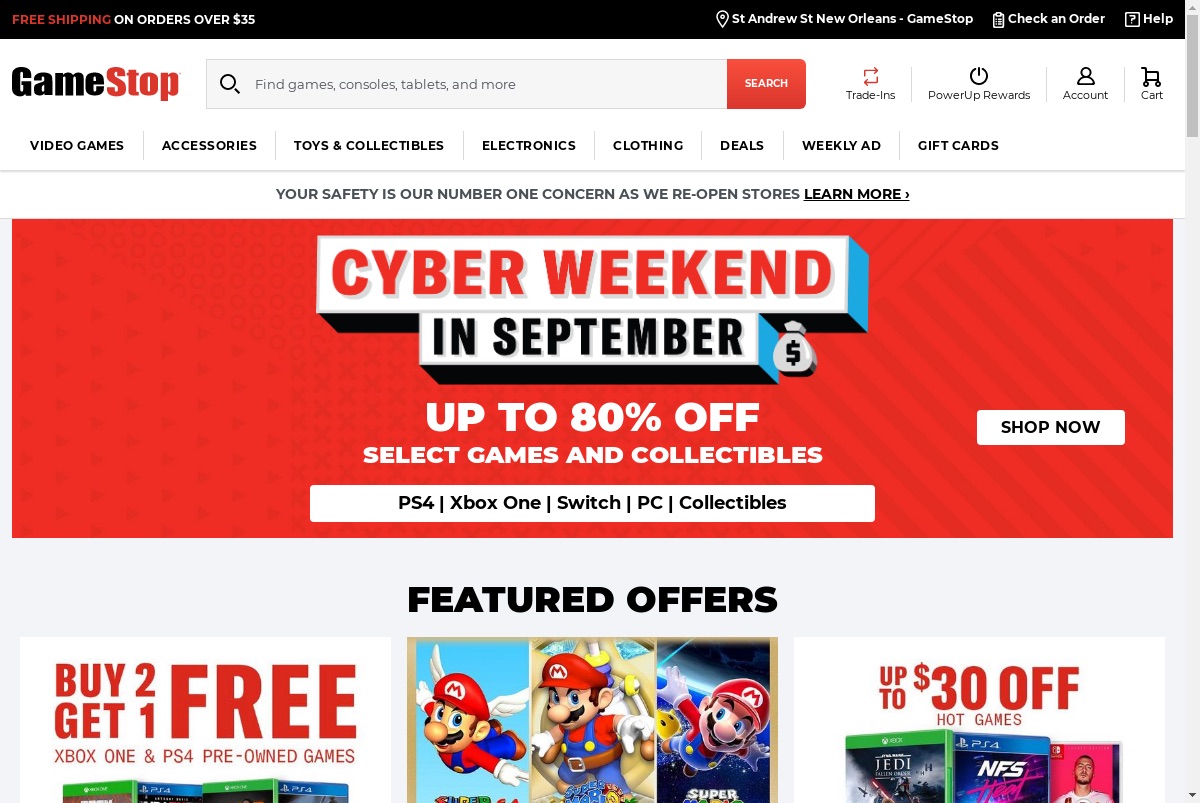Viewport: 1200px width, 803px height.
Task: Follow the Learn More safety link
Action: pos(857,194)
